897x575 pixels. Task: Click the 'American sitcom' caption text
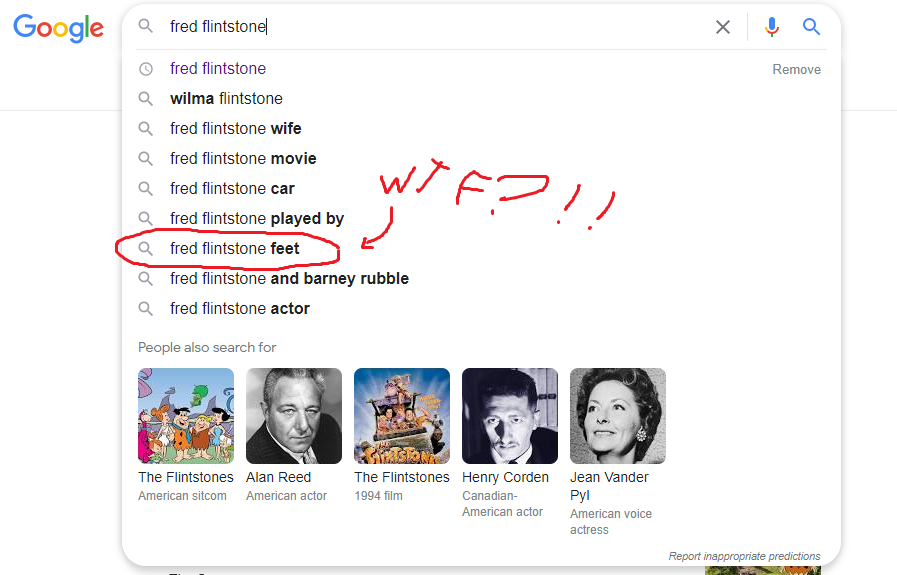[182, 496]
